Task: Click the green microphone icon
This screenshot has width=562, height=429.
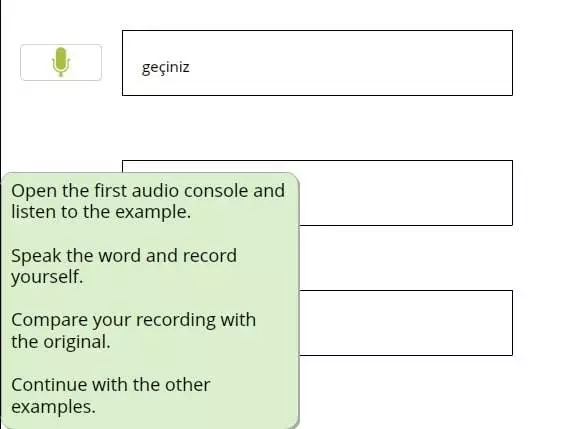Action: (61, 62)
